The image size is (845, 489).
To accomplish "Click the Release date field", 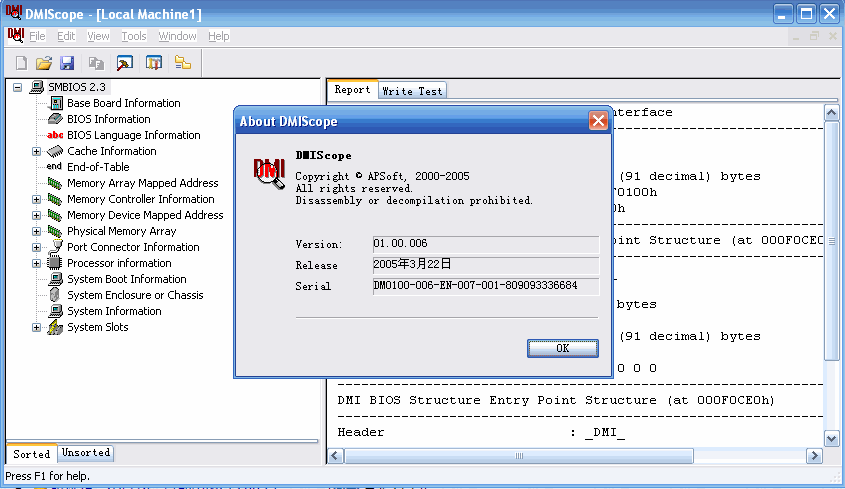I will tap(486, 264).
